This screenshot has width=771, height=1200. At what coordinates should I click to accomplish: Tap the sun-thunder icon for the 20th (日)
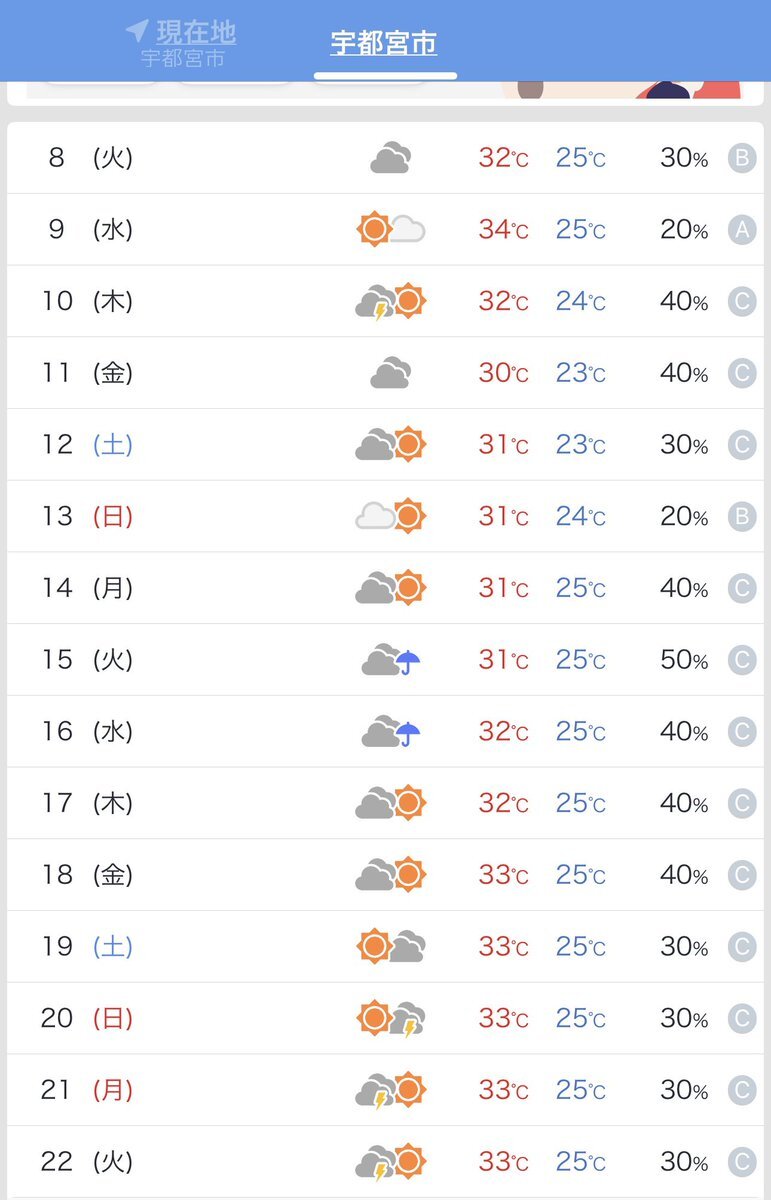click(391, 1018)
